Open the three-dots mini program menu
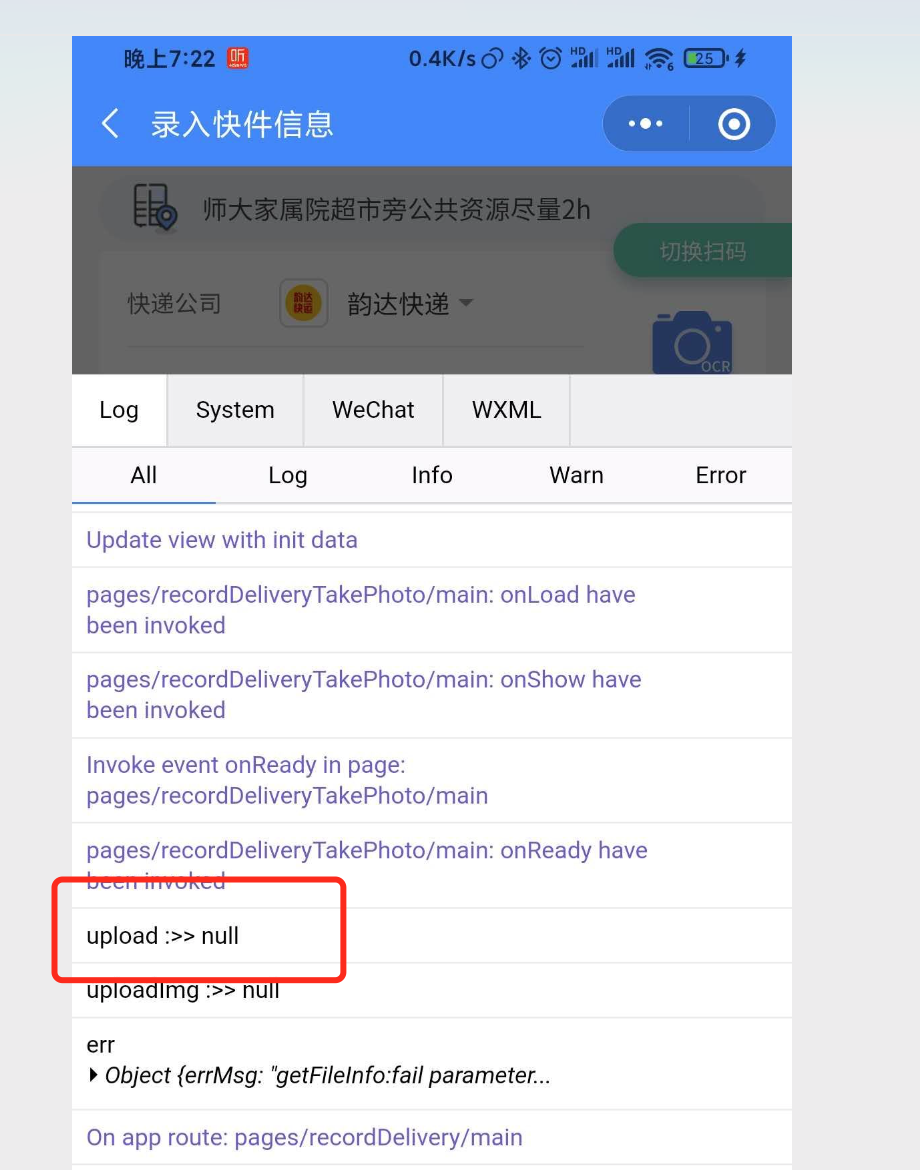Viewport: 920px width, 1170px height. coord(645,124)
